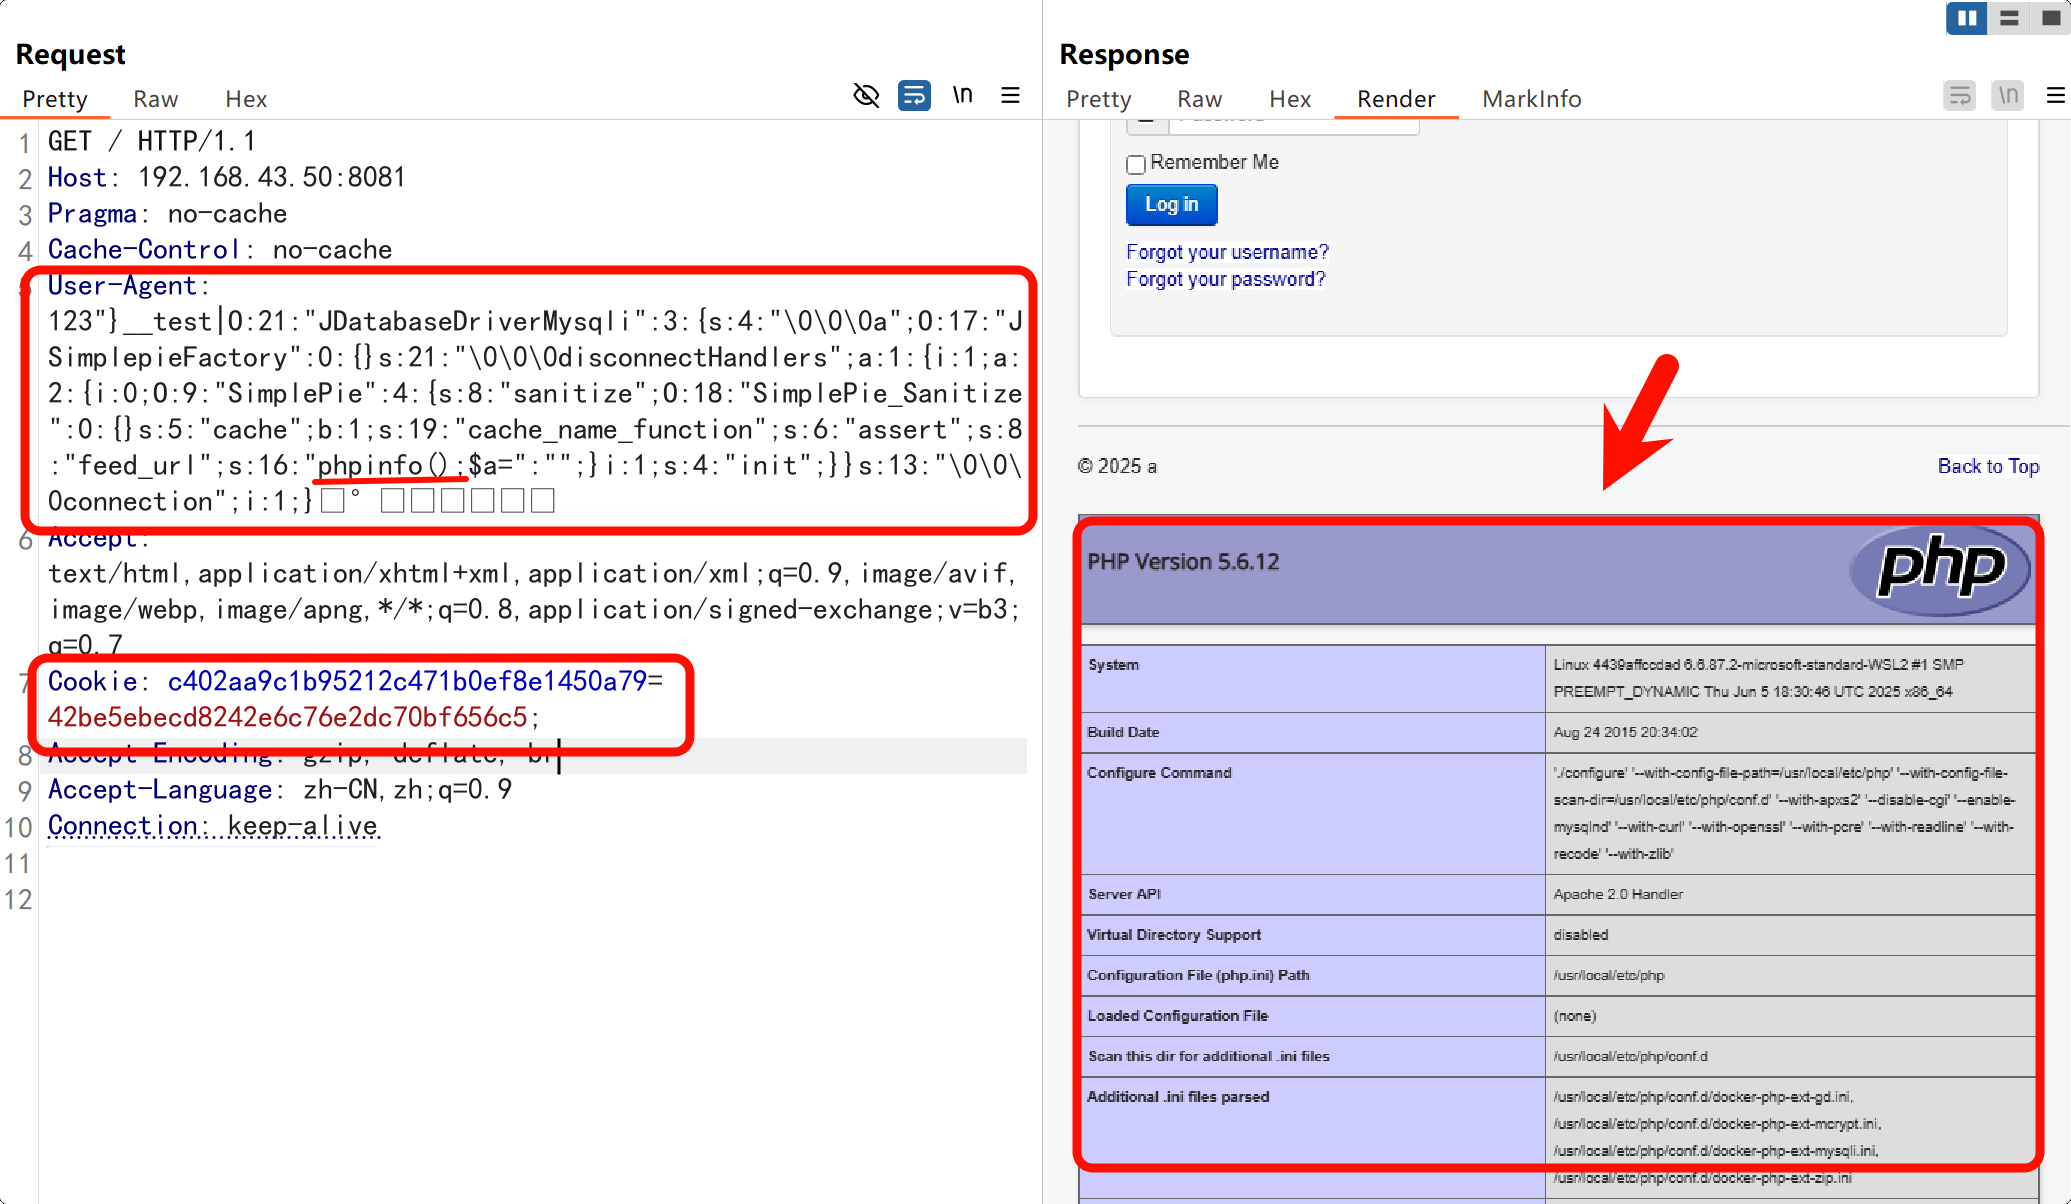
Task: Switch Request view to Hex tab
Action: [x=245, y=99]
